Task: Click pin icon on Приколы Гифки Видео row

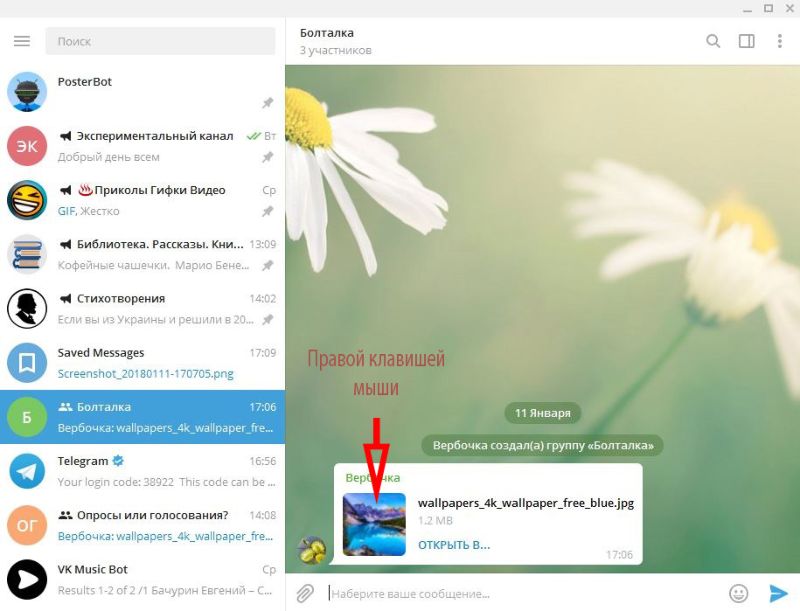Action: pyautogui.click(x=267, y=211)
